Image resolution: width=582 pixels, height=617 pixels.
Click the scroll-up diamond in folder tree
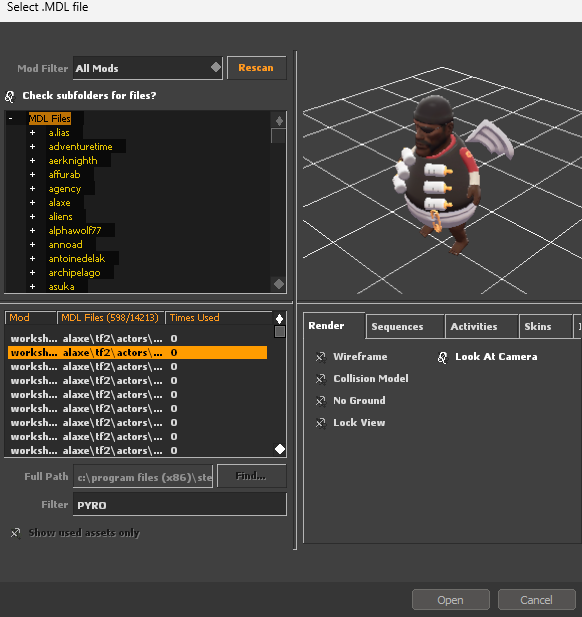(279, 121)
